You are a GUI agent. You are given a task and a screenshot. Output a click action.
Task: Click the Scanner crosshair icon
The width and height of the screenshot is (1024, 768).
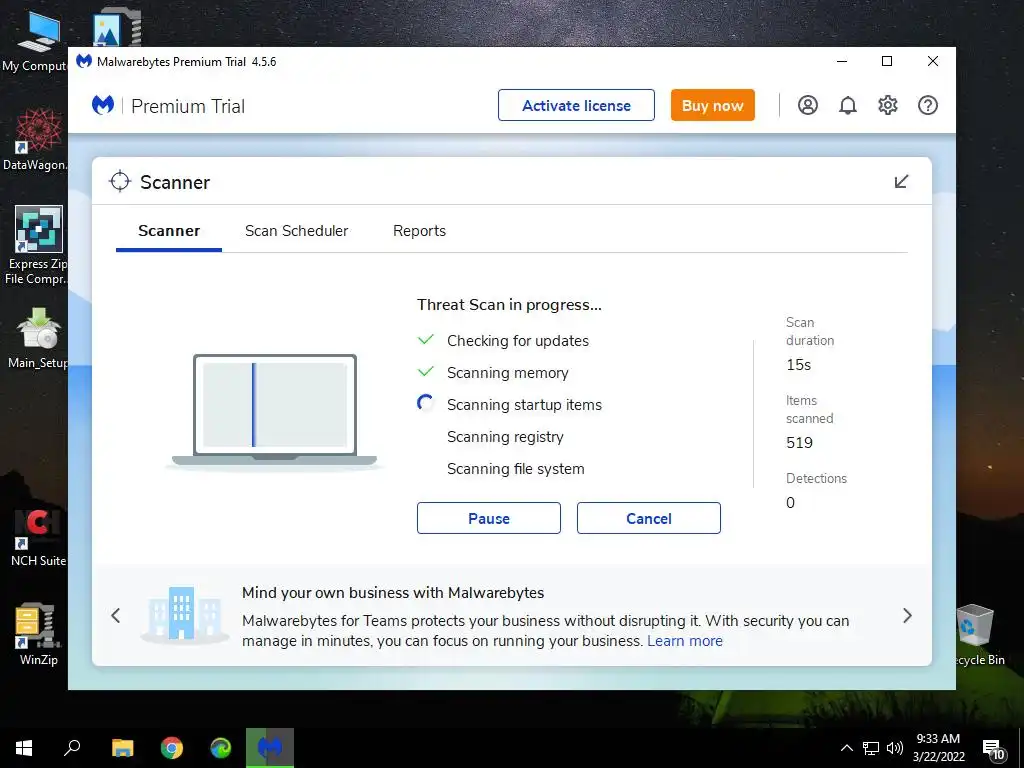coord(120,182)
